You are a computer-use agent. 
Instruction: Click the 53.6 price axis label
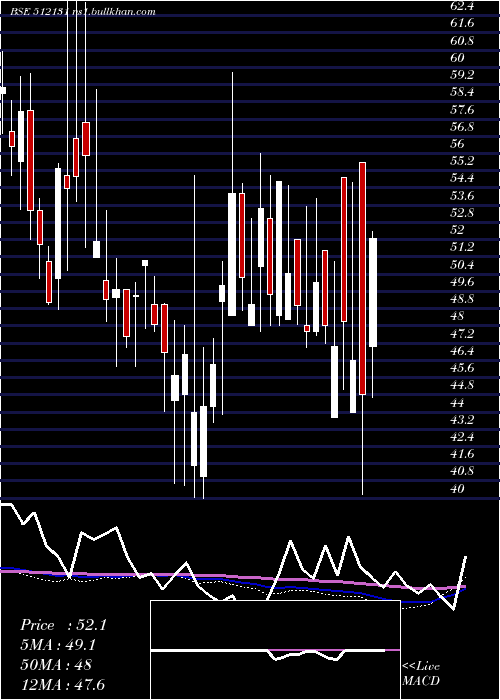462,196
